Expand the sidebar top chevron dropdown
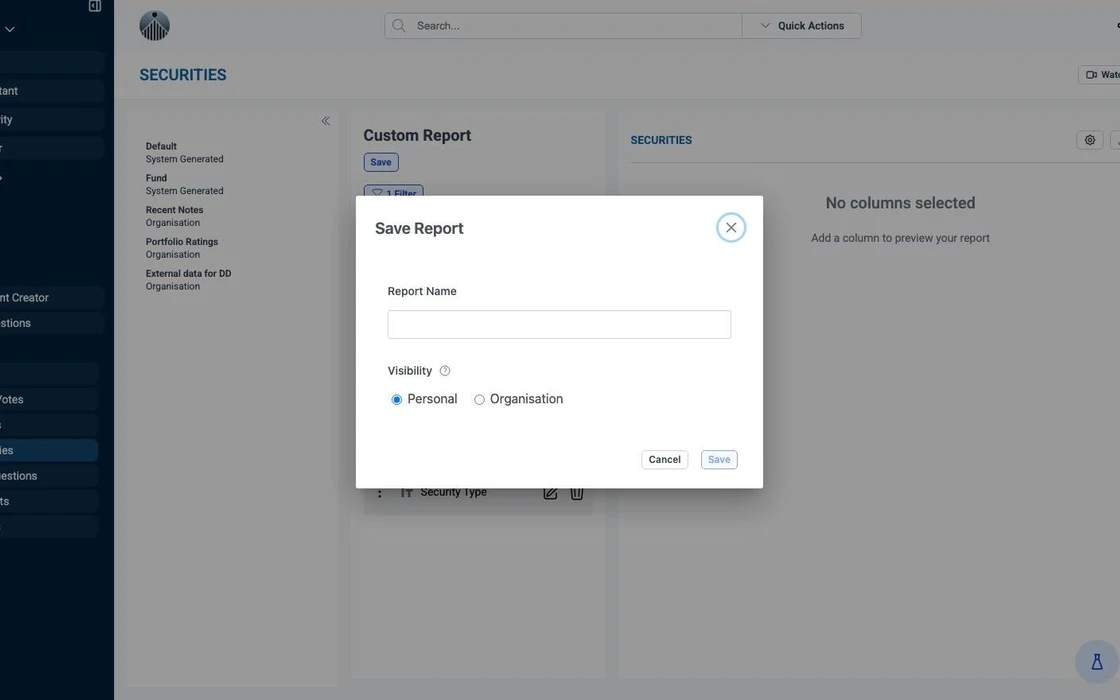 click(x=10, y=29)
